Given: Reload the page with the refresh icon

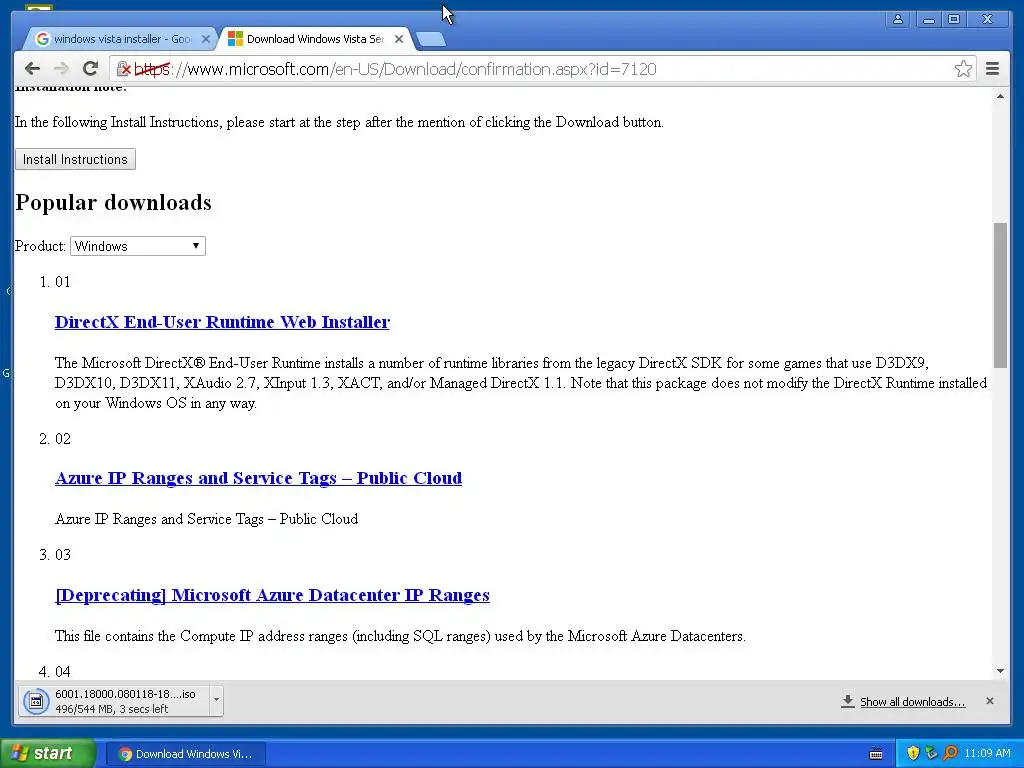Looking at the screenshot, I should [91, 69].
